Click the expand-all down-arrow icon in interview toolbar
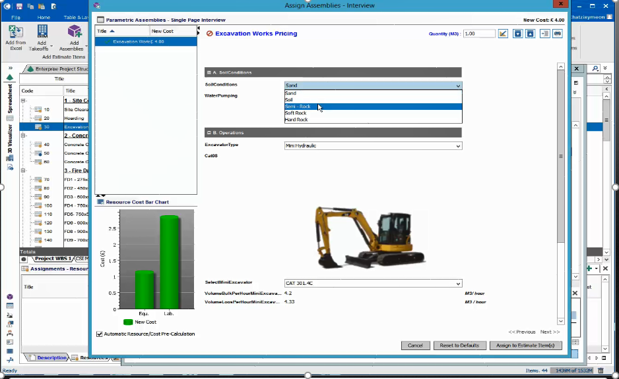Viewport: 619px width, 379px height. tap(517, 34)
